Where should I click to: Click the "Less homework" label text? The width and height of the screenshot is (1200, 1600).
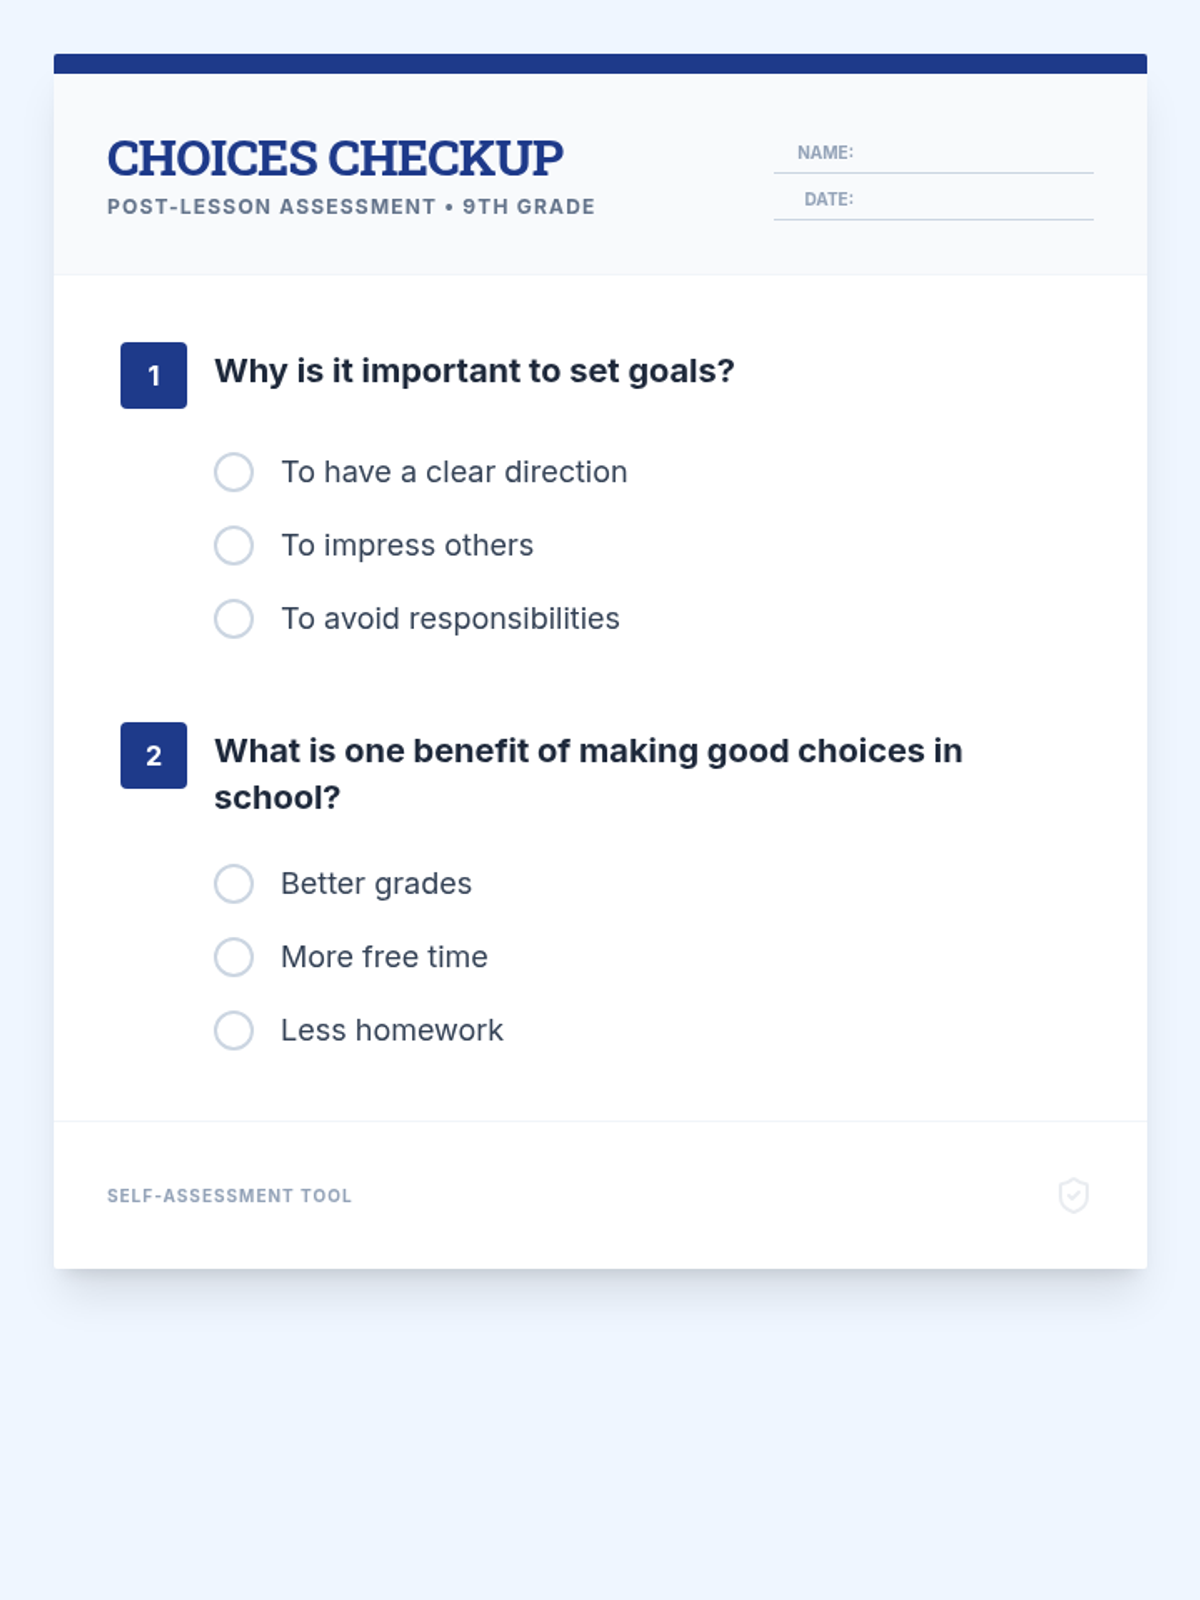[392, 1030]
